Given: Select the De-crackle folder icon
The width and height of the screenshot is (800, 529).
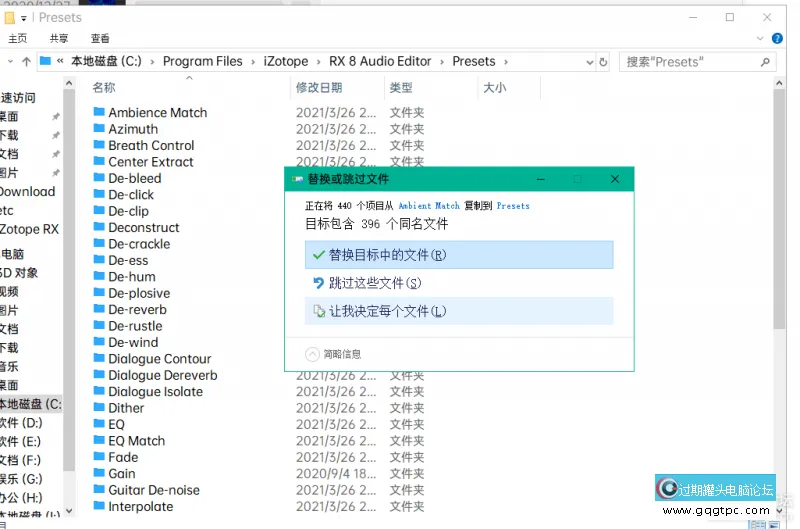Looking at the screenshot, I should coord(99,243).
